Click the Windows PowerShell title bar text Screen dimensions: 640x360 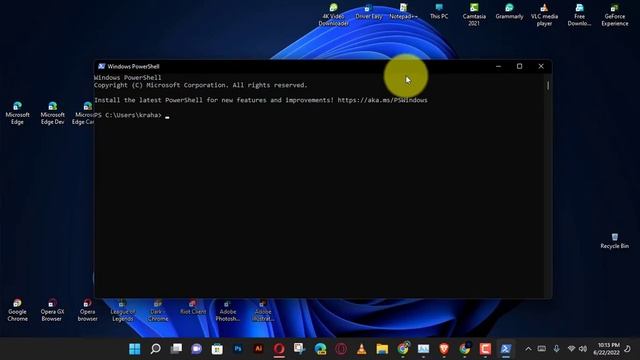[x=133, y=66]
